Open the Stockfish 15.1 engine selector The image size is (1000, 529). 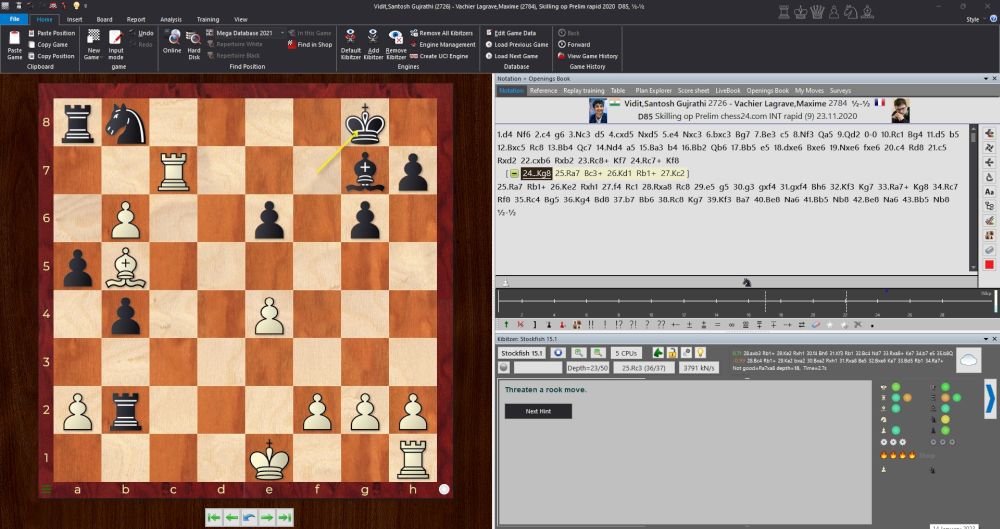coord(521,353)
